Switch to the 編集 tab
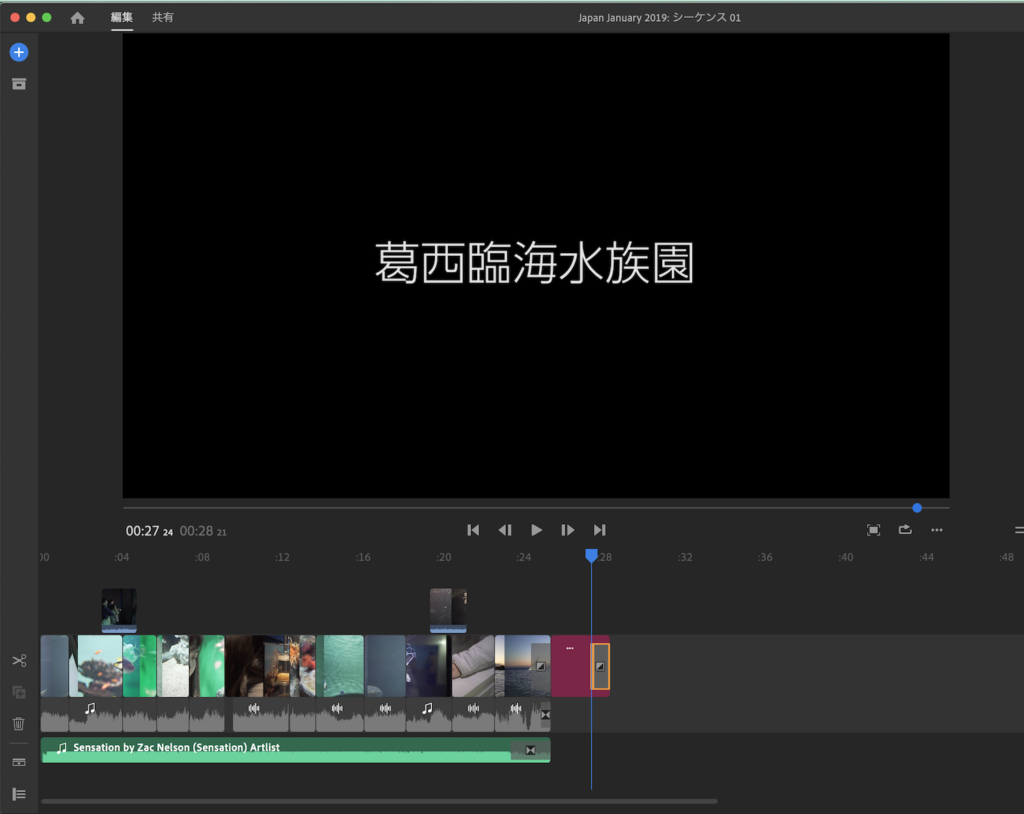This screenshot has height=814, width=1024. (122, 18)
